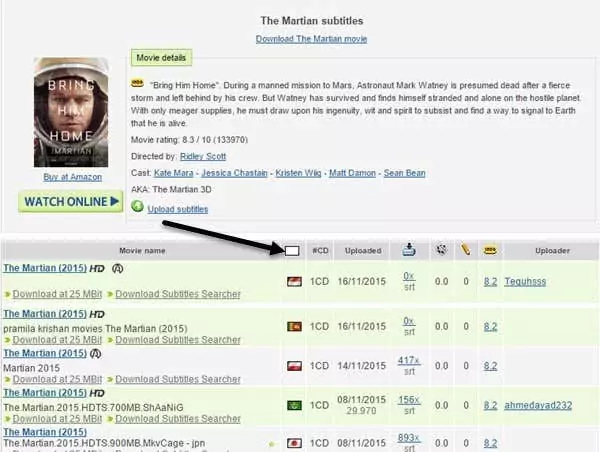Open the Download The Martian movie link

click(x=310, y=39)
